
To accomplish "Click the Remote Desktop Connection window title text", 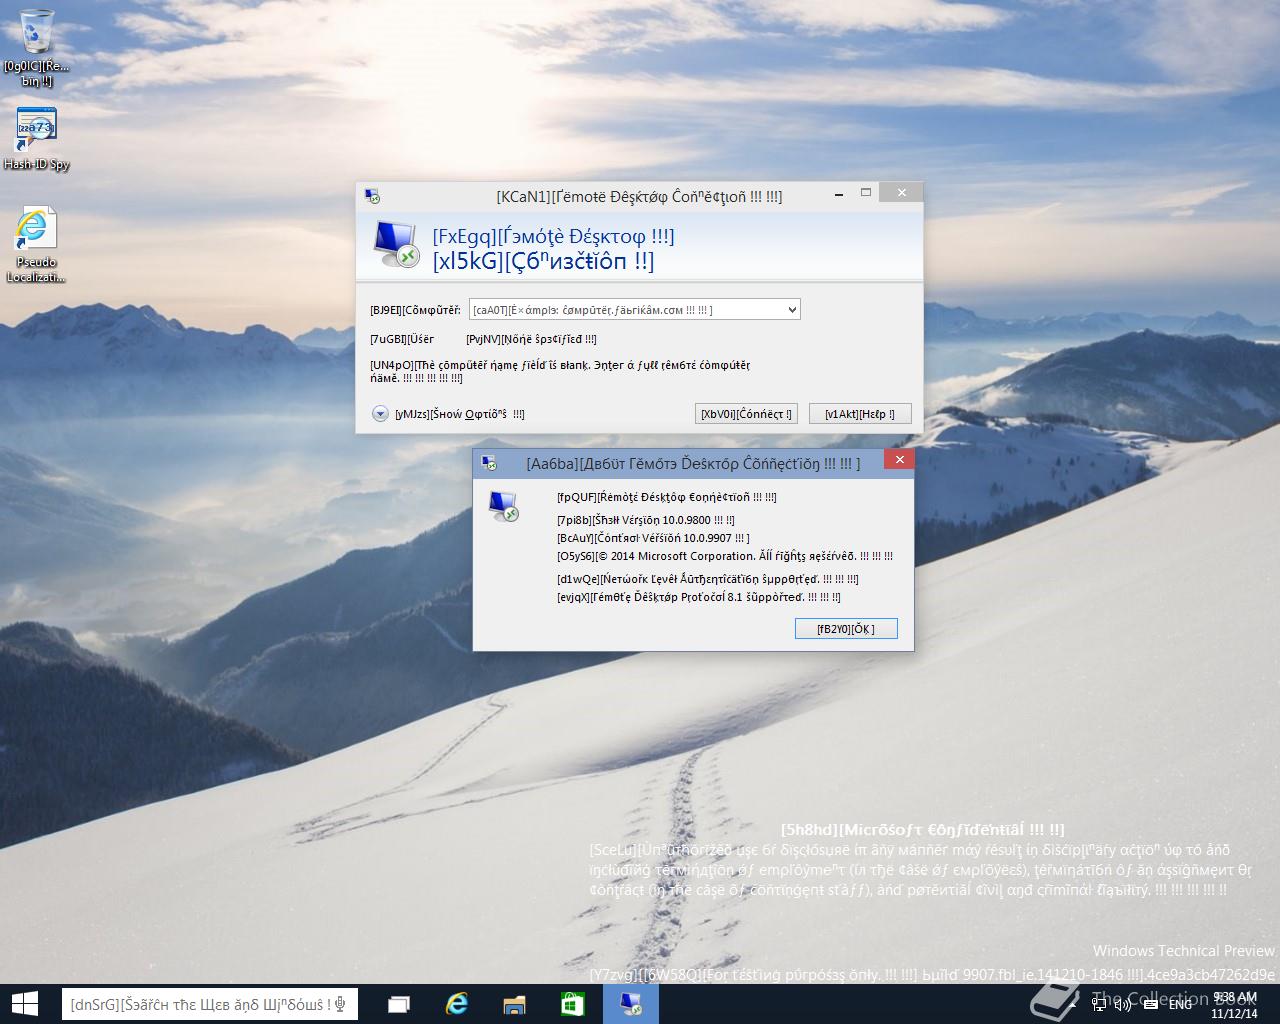I will click(x=639, y=197).
